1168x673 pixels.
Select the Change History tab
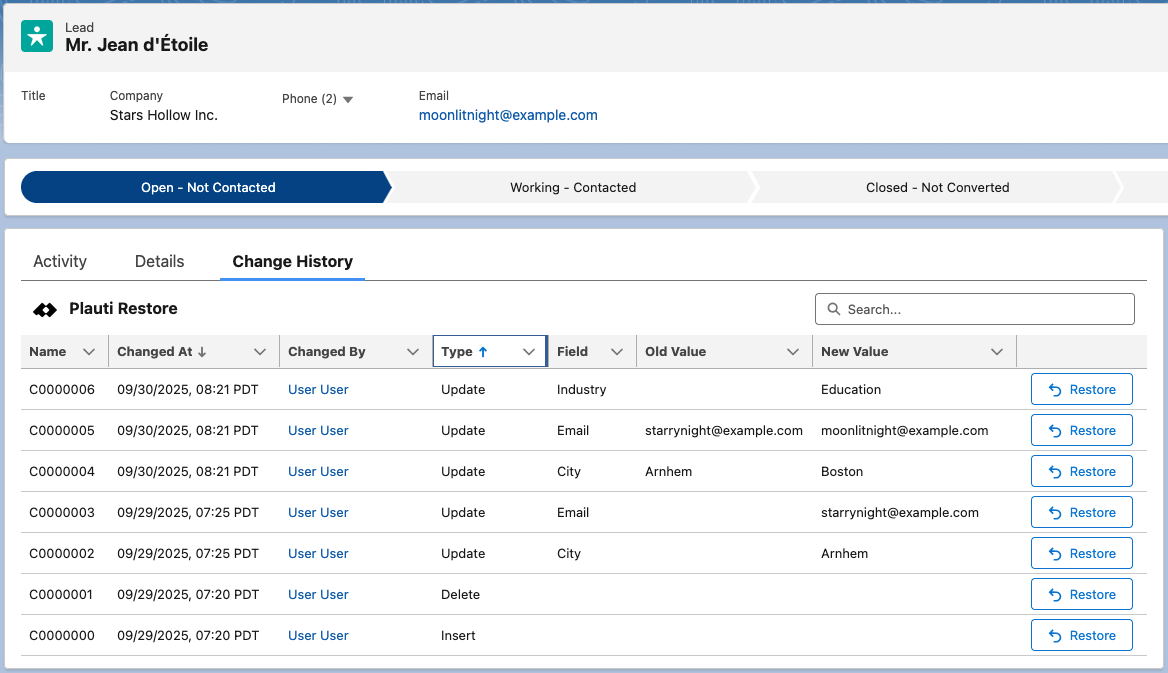coord(293,262)
